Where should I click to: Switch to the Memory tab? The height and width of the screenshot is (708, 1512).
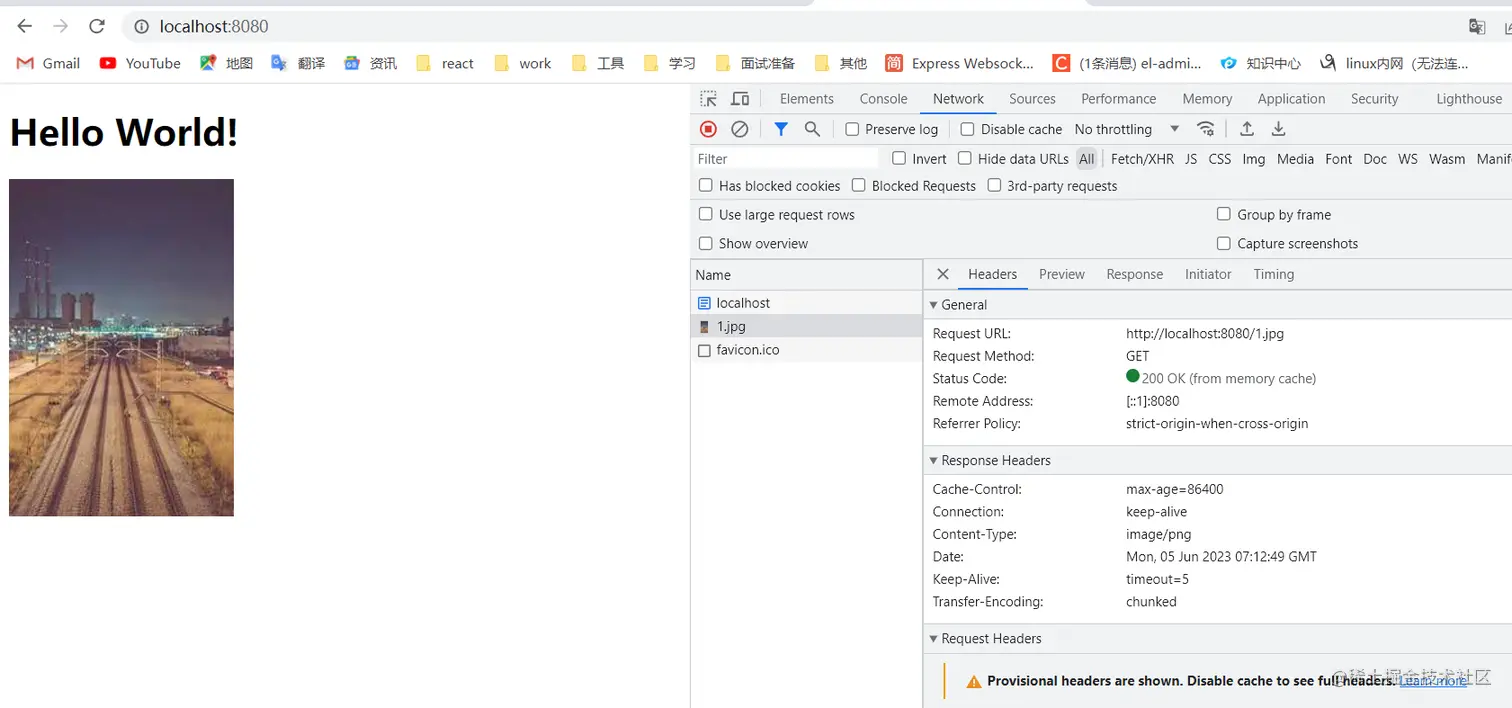tap(1207, 99)
